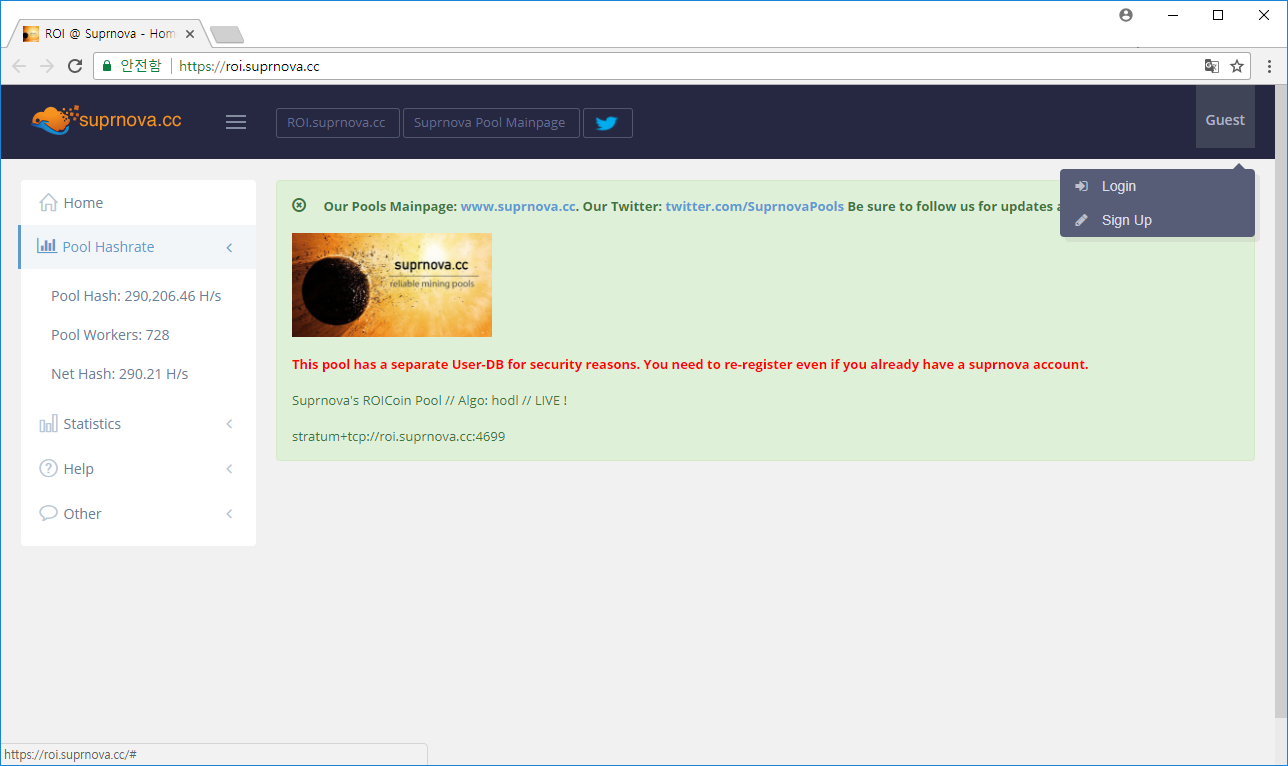Open the Google Translate icon in address bar

(1212, 66)
